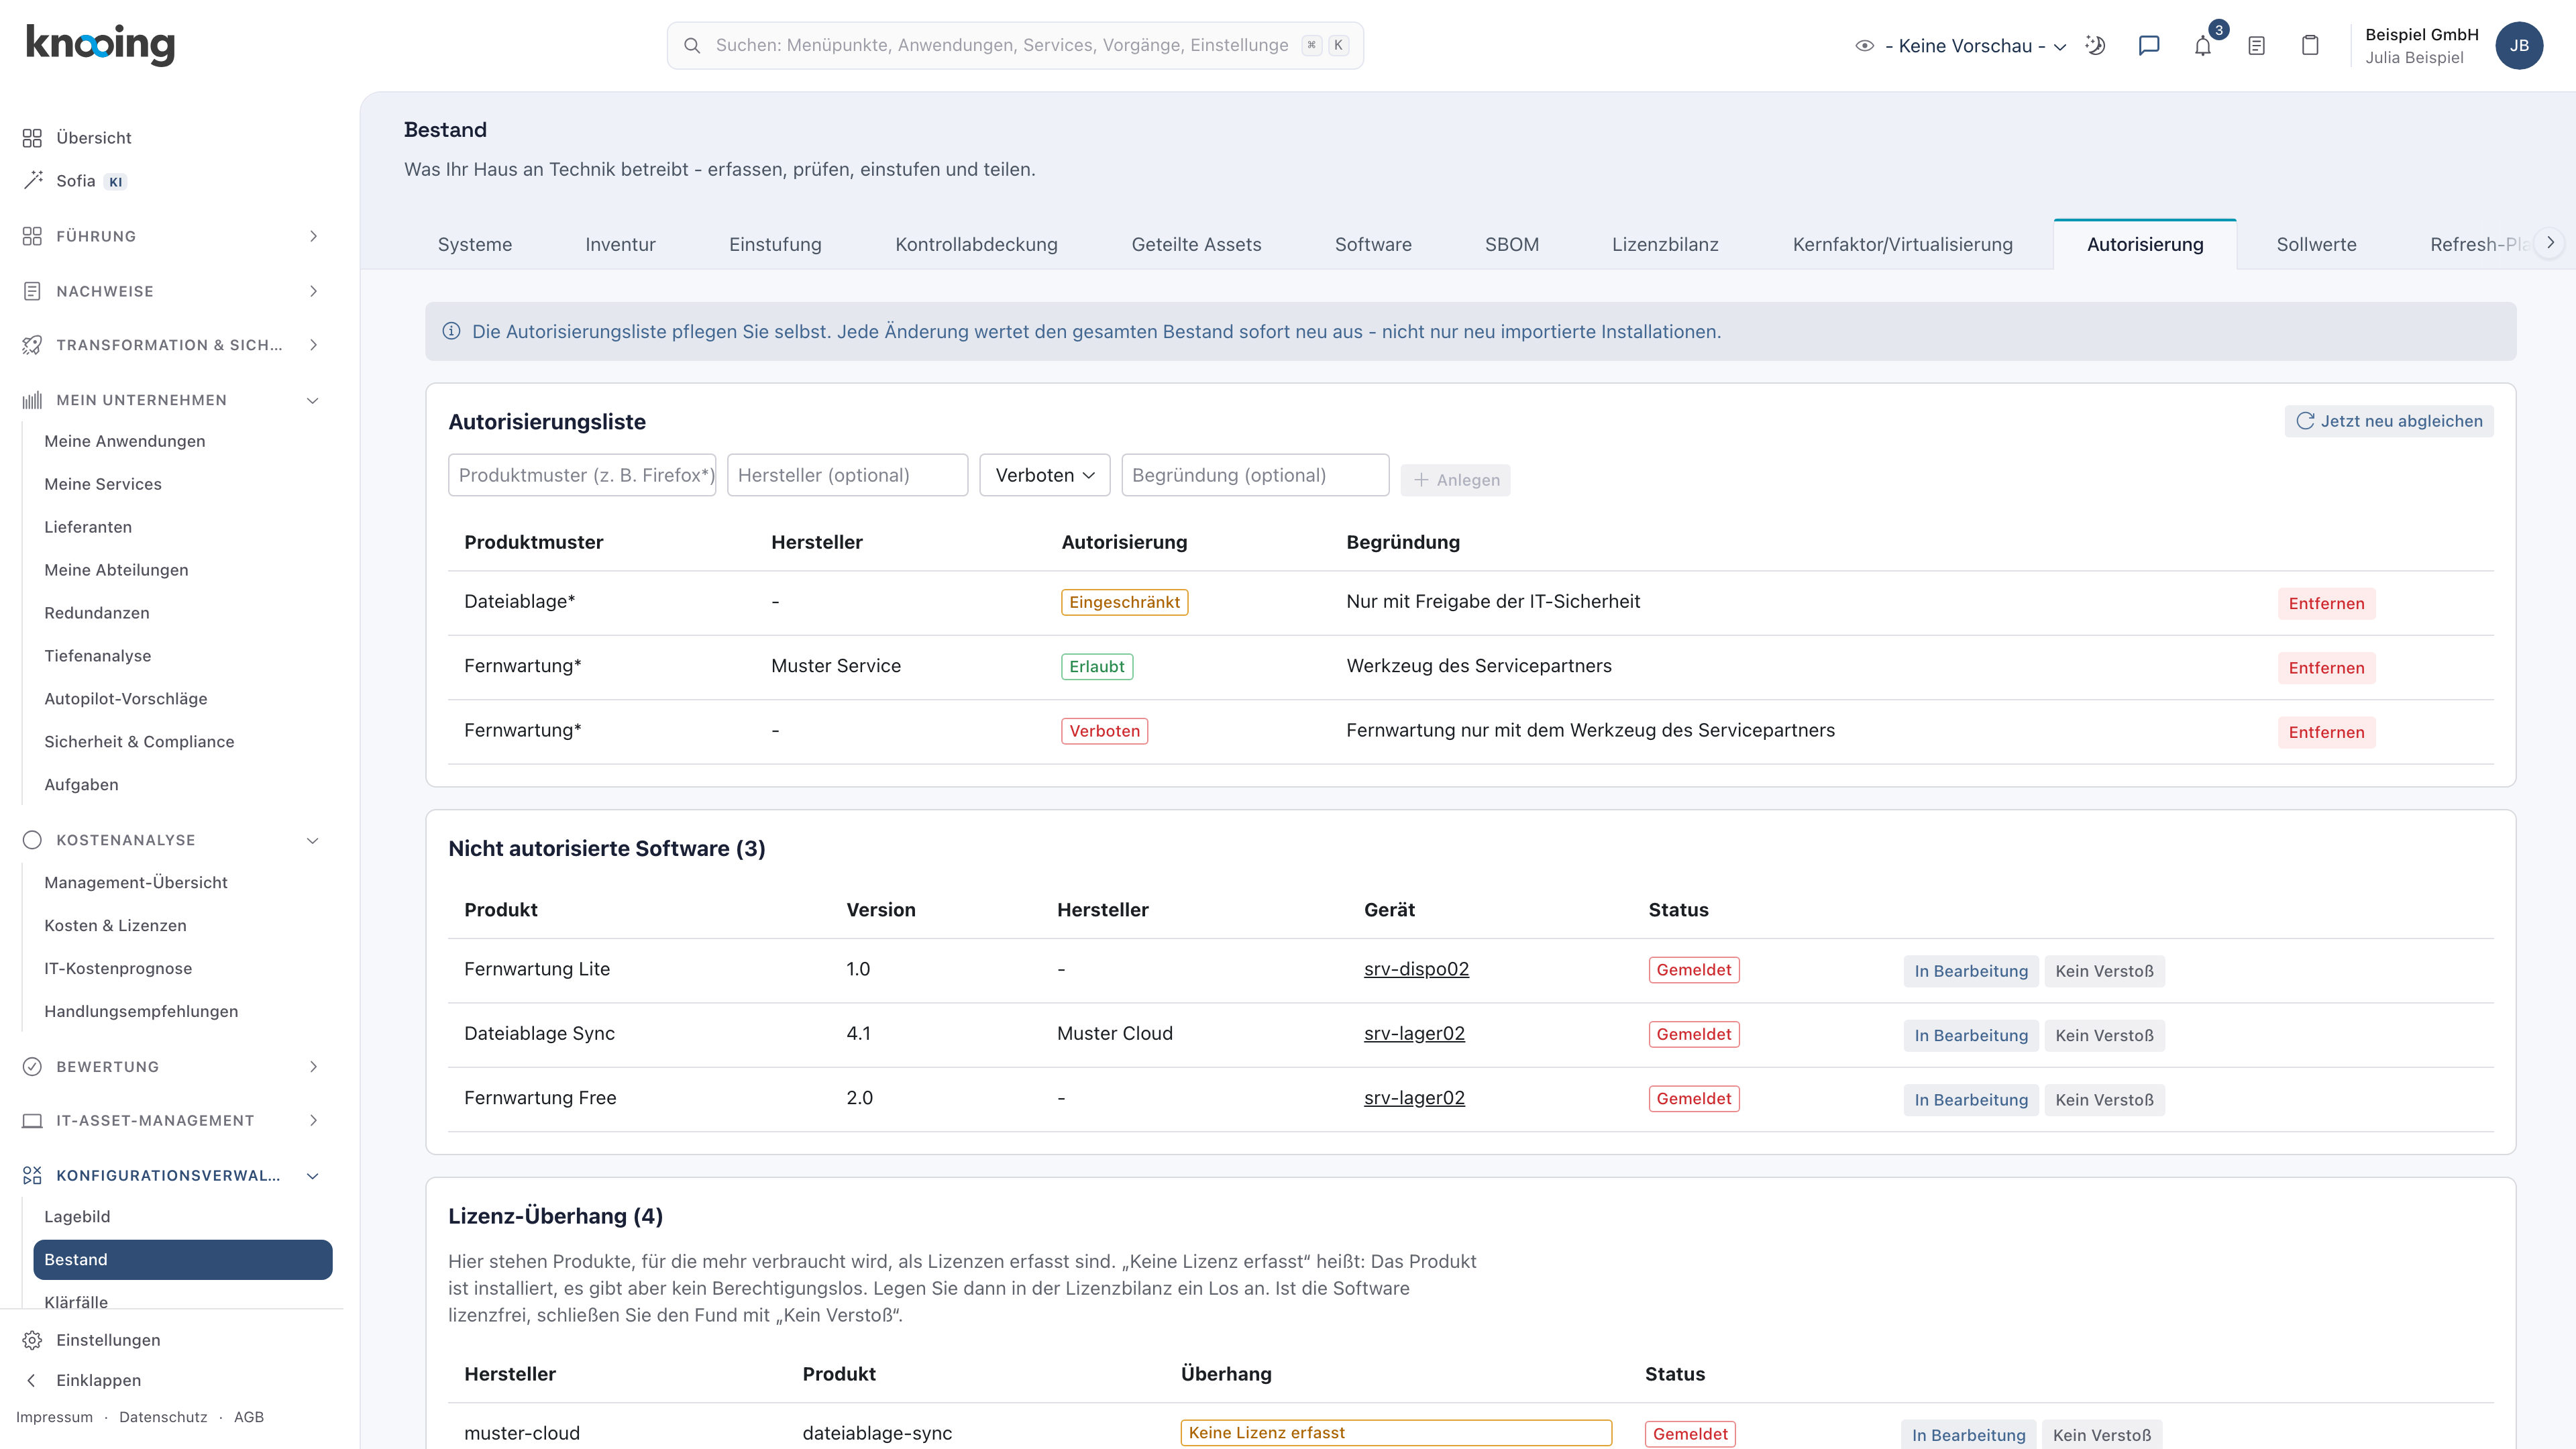Open the Impressum footer link

(x=54, y=1417)
